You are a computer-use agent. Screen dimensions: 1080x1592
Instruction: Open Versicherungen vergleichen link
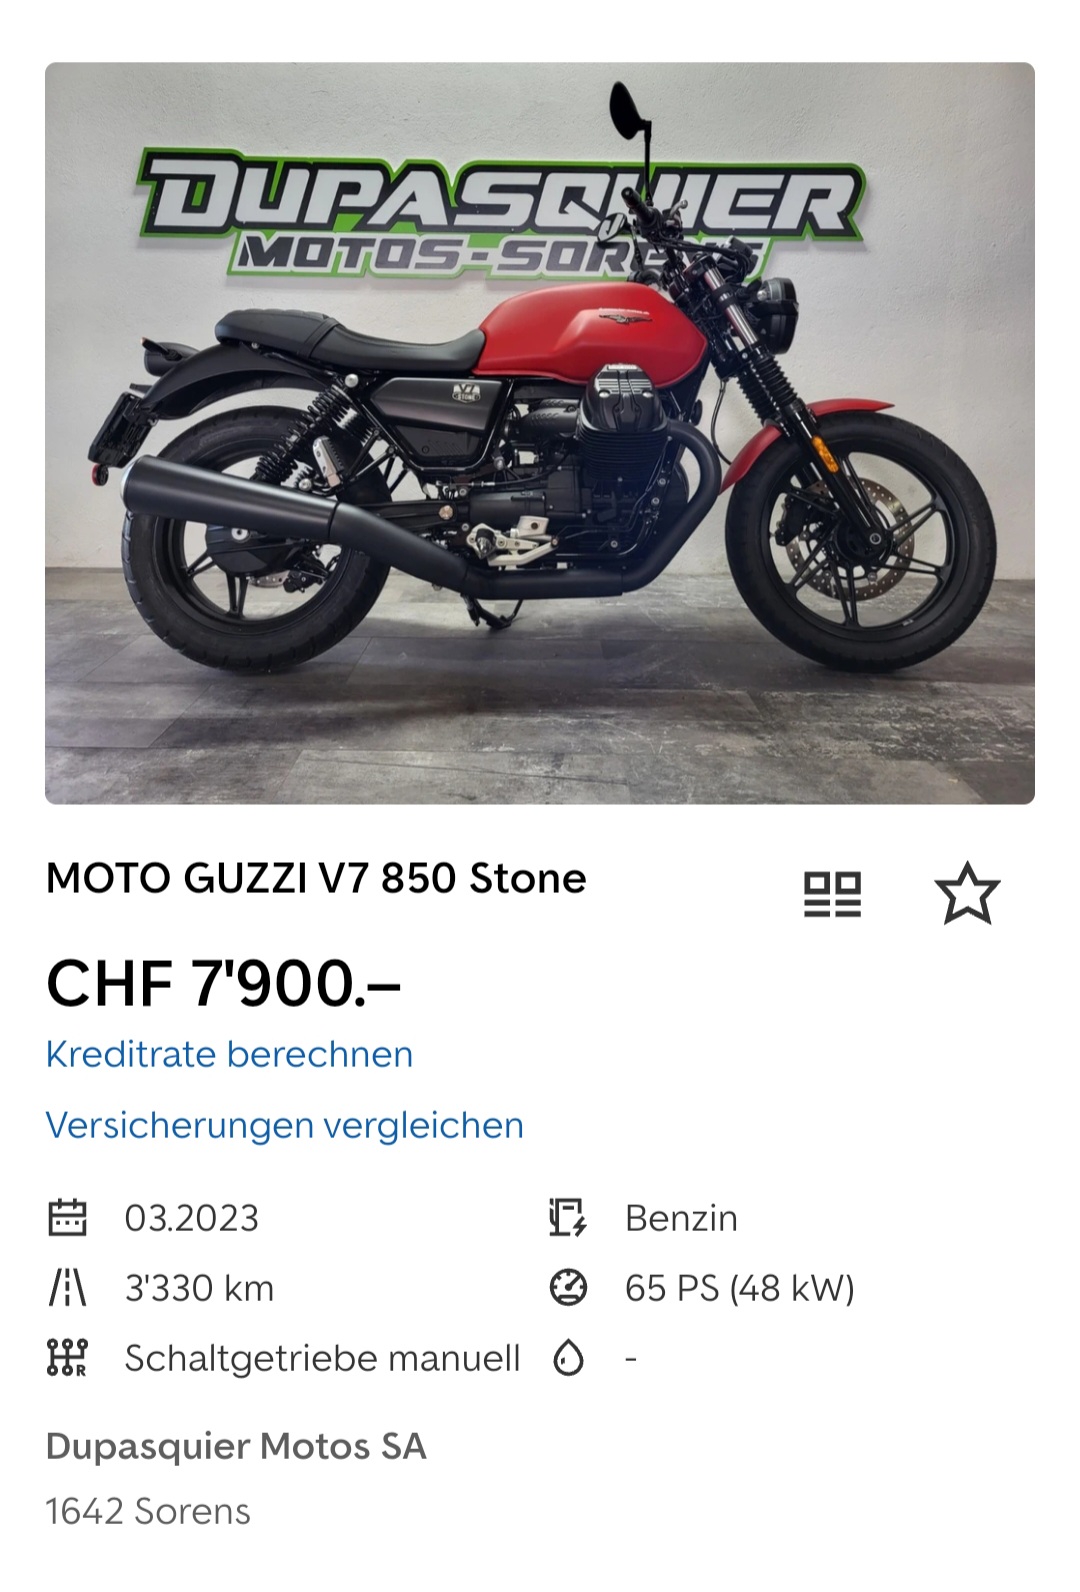[285, 1125]
